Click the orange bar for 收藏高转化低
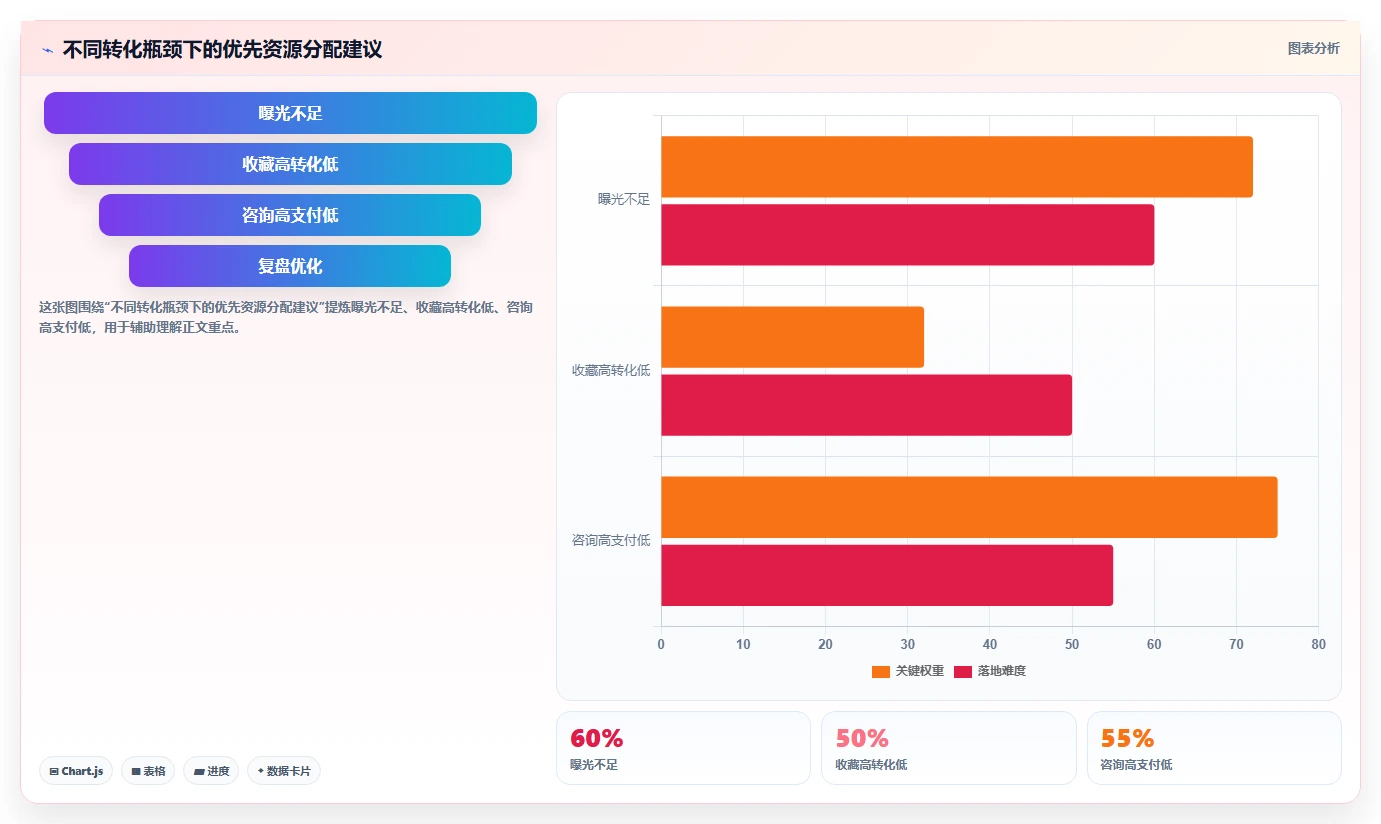 pyautogui.click(x=793, y=337)
